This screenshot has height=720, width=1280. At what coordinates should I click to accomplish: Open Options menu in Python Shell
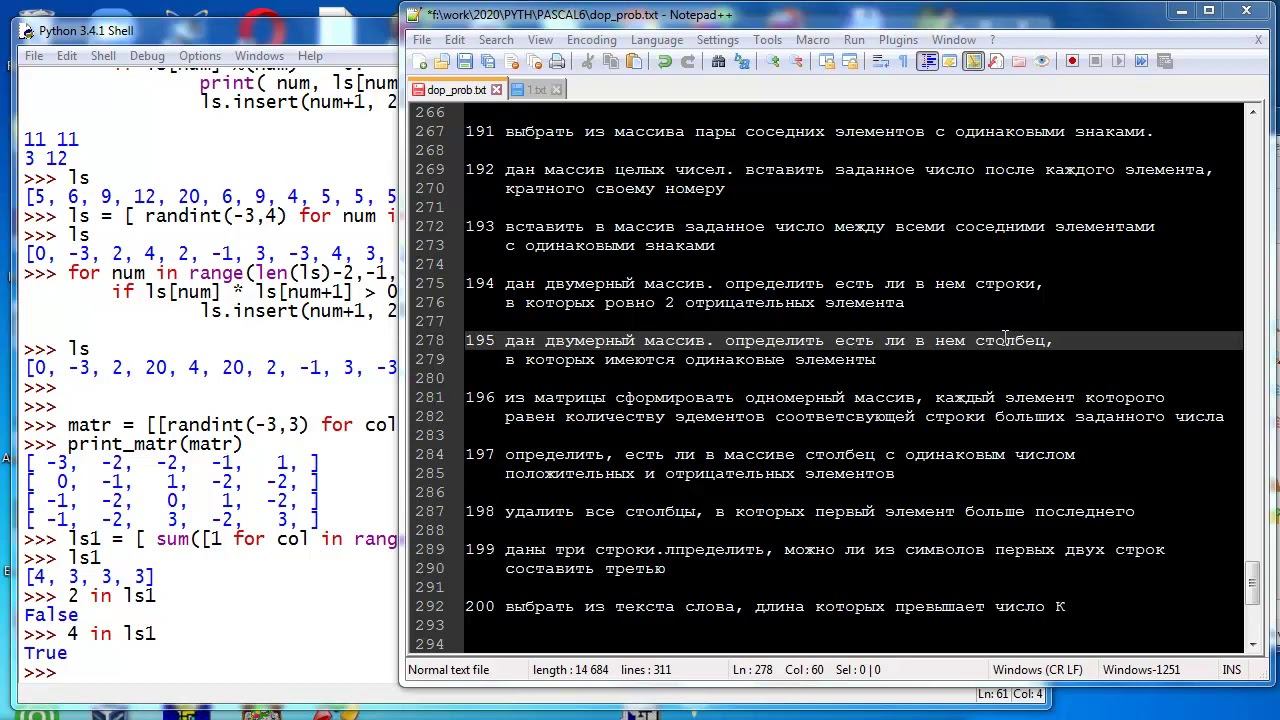[200, 56]
